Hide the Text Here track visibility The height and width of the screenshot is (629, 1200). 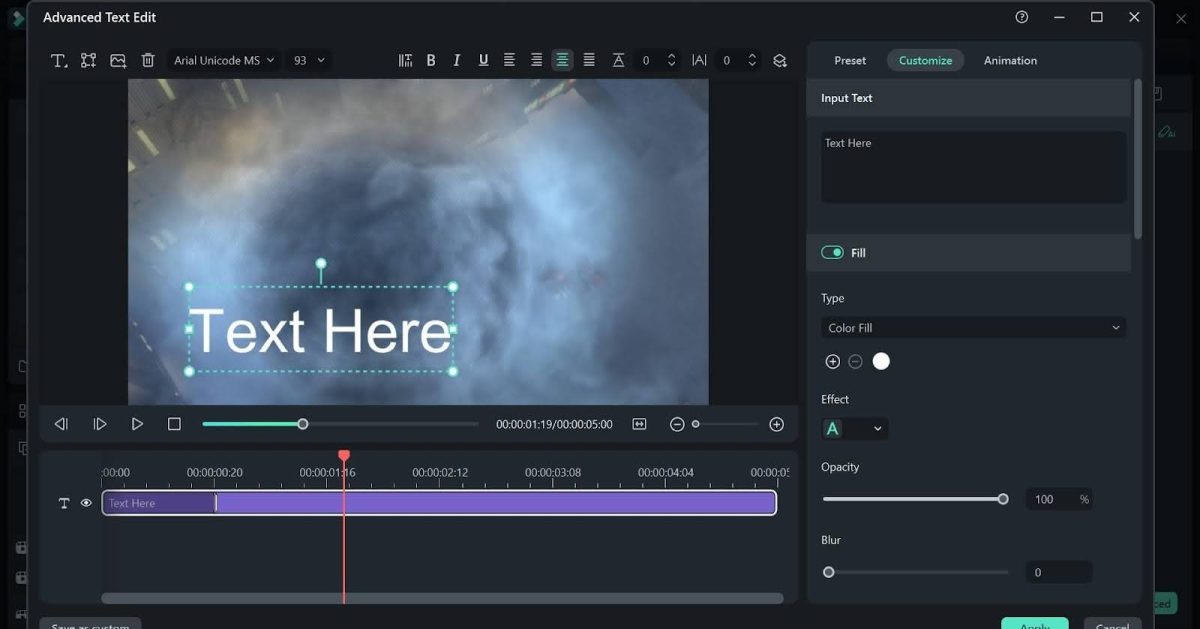(x=86, y=502)
